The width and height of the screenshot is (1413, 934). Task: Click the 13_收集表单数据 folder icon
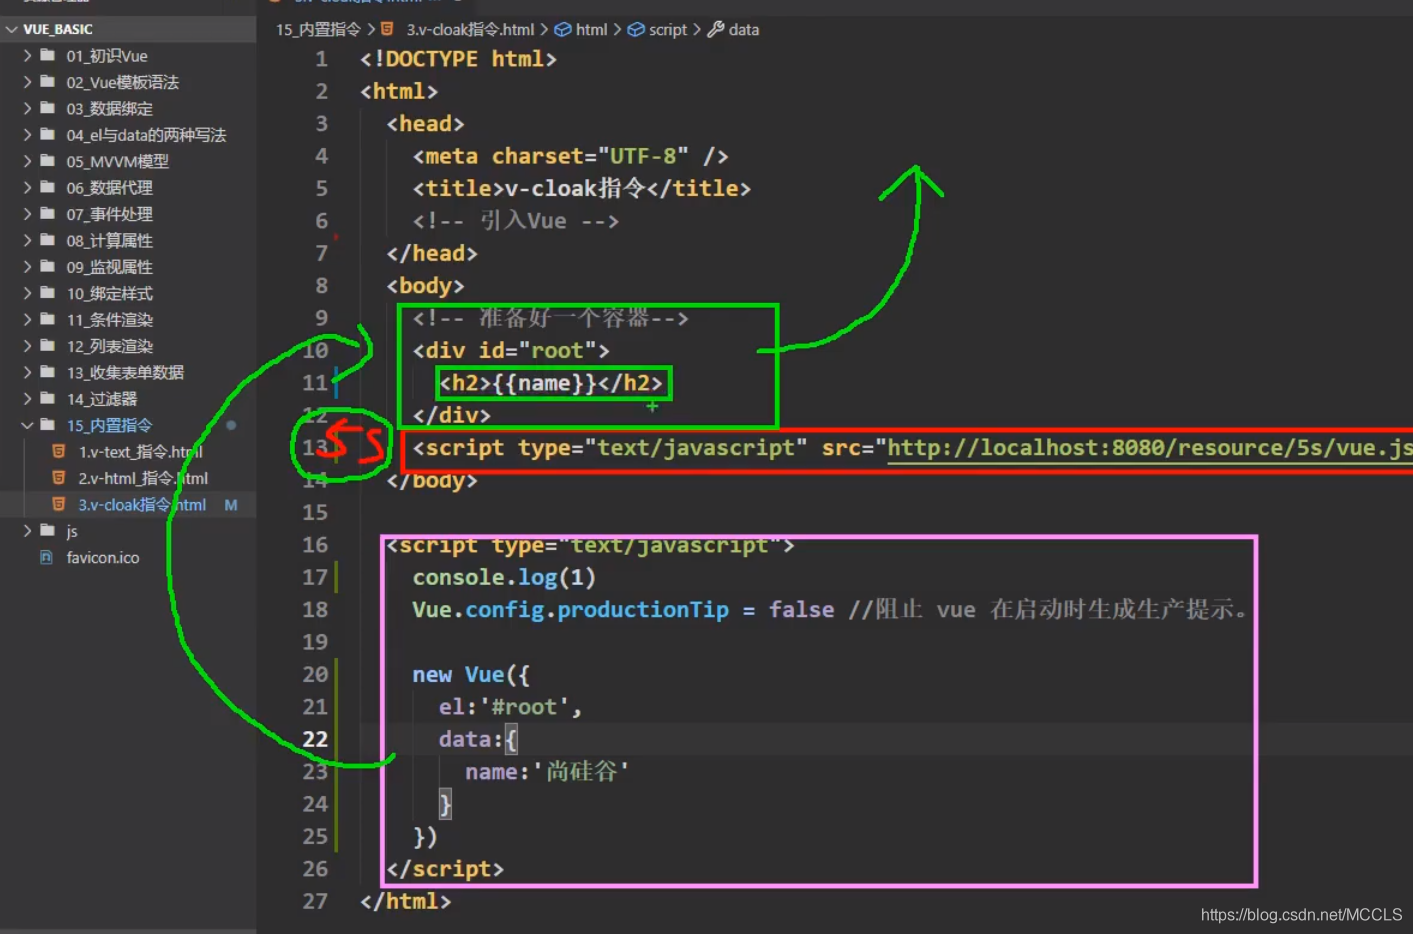pos(47,372)
